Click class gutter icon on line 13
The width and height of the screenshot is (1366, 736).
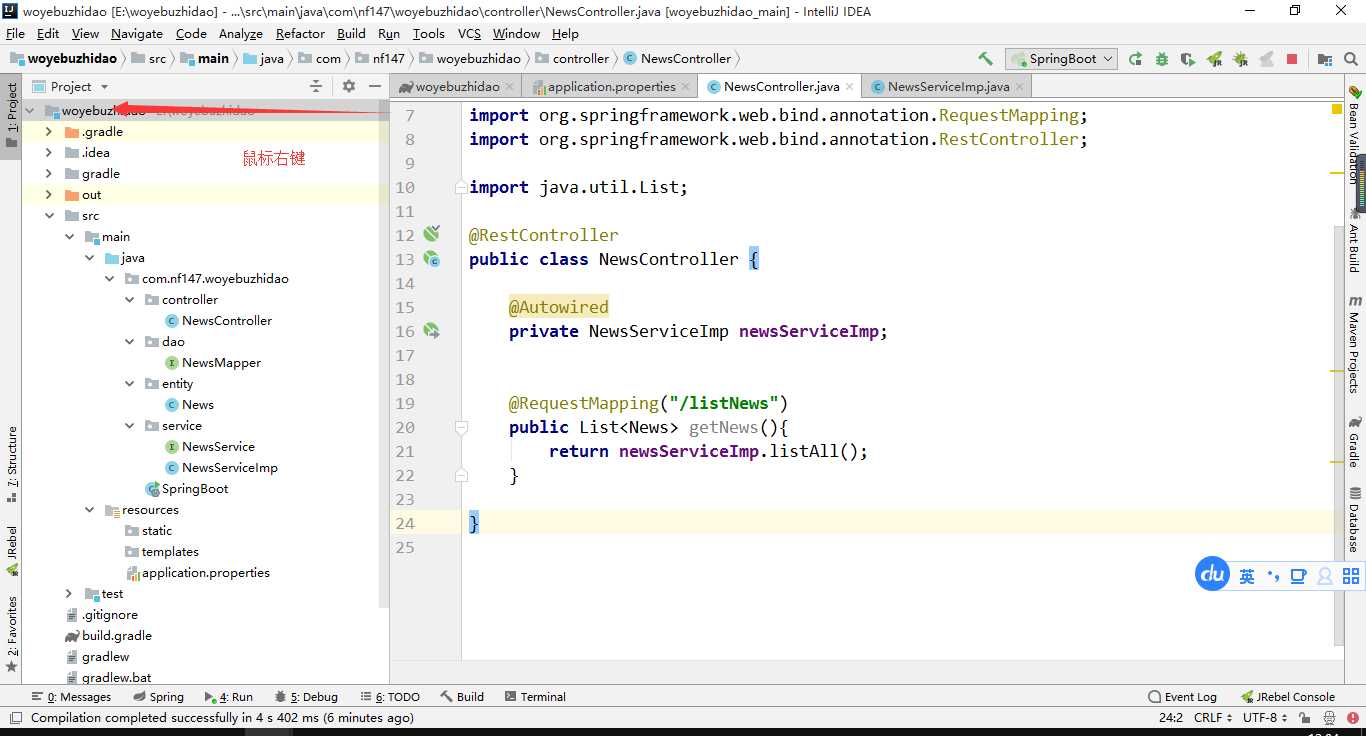tap(431, 258)
